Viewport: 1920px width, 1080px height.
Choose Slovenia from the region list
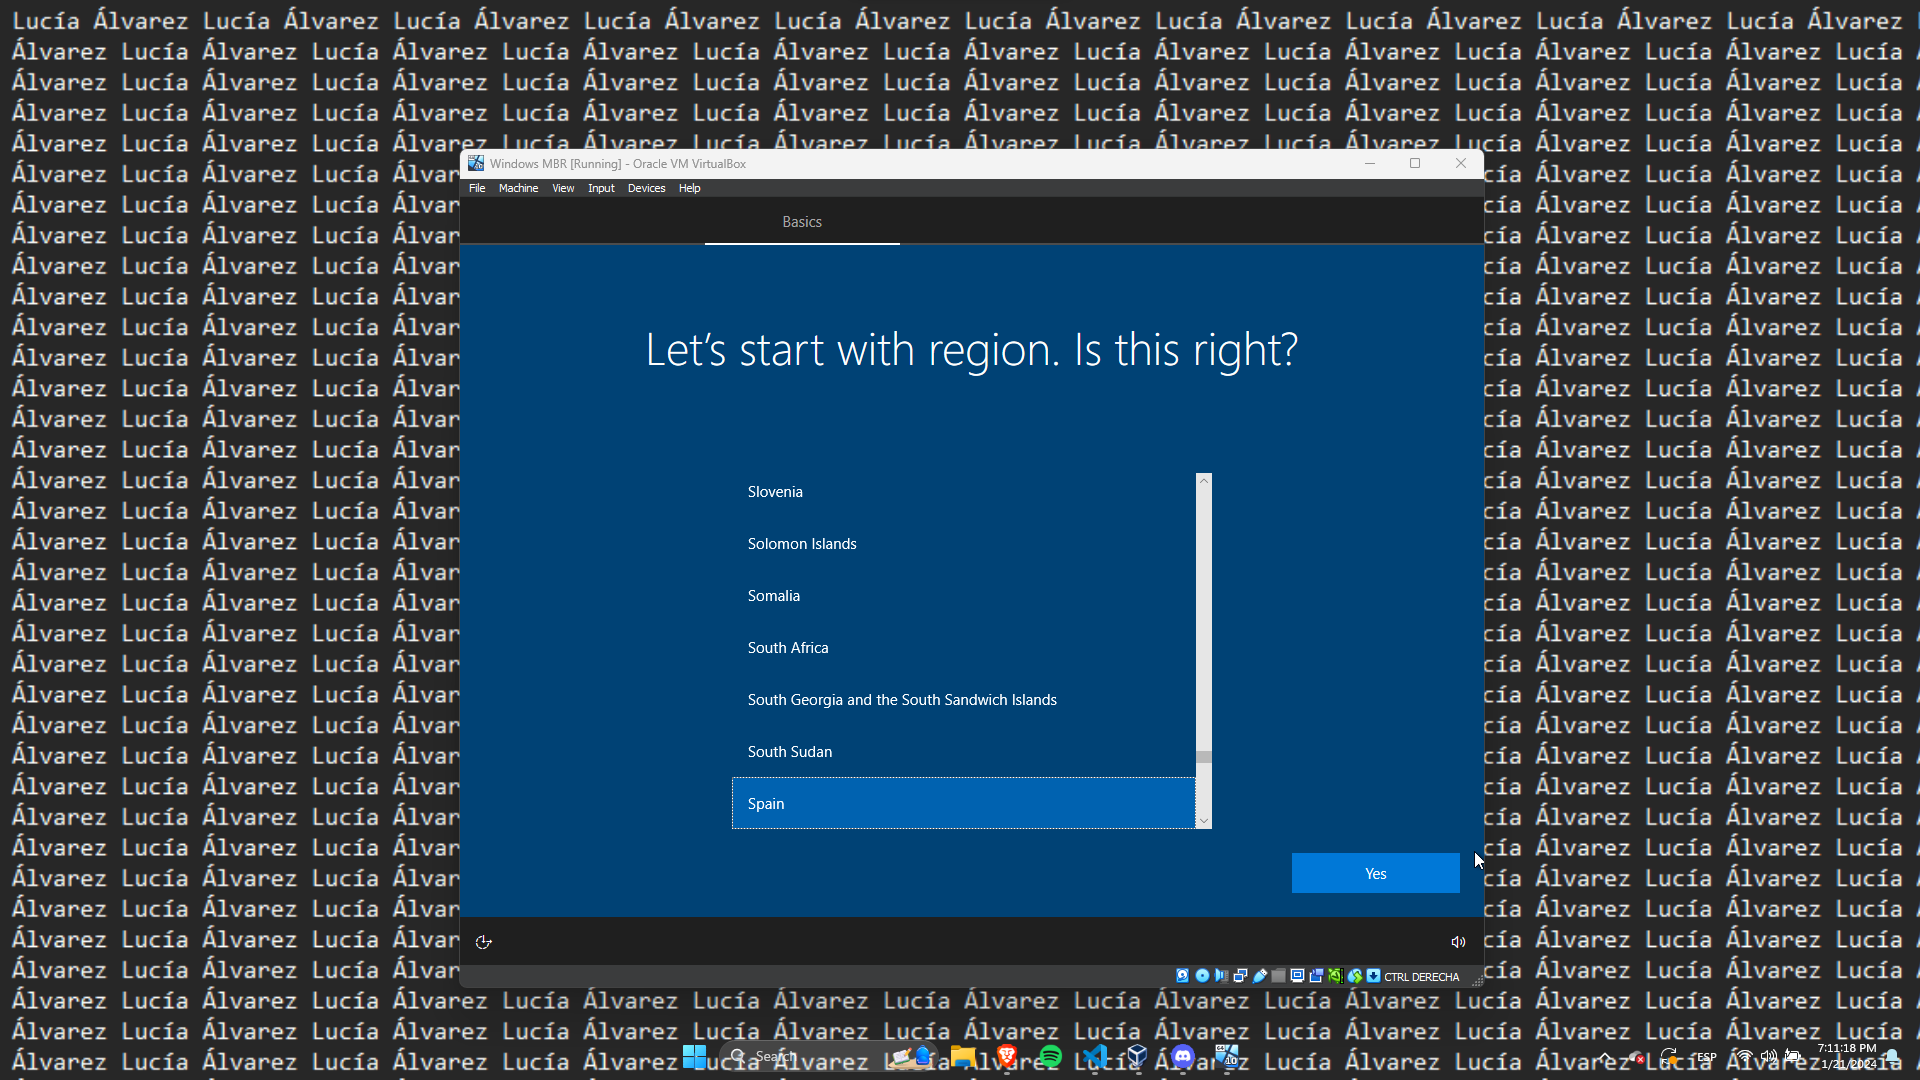pos(775,492)
